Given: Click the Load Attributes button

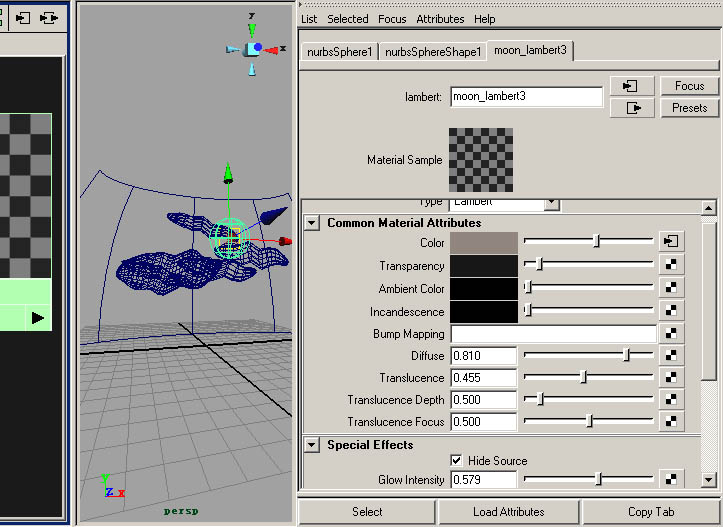Looking at the screenshot, I should [x=509, y=512].
